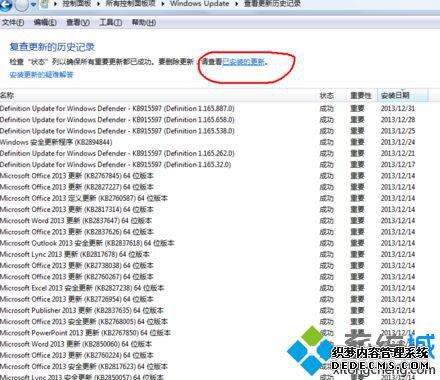The image size is (440, 380).
Task: Expand the breadcrumb arrow after 控制面板
Action: [99, 4]
